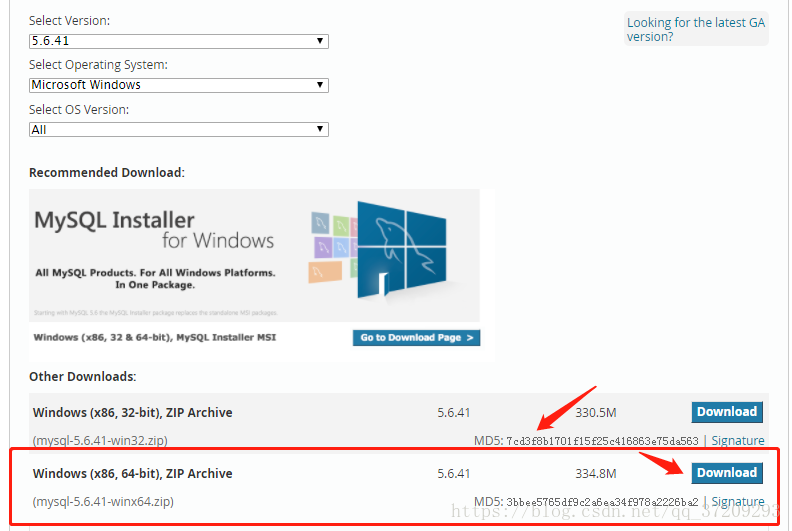Click the file name "(mysql-5.6.41-winx64.zip)"
792x531 pixels.
tap(103, 502)
